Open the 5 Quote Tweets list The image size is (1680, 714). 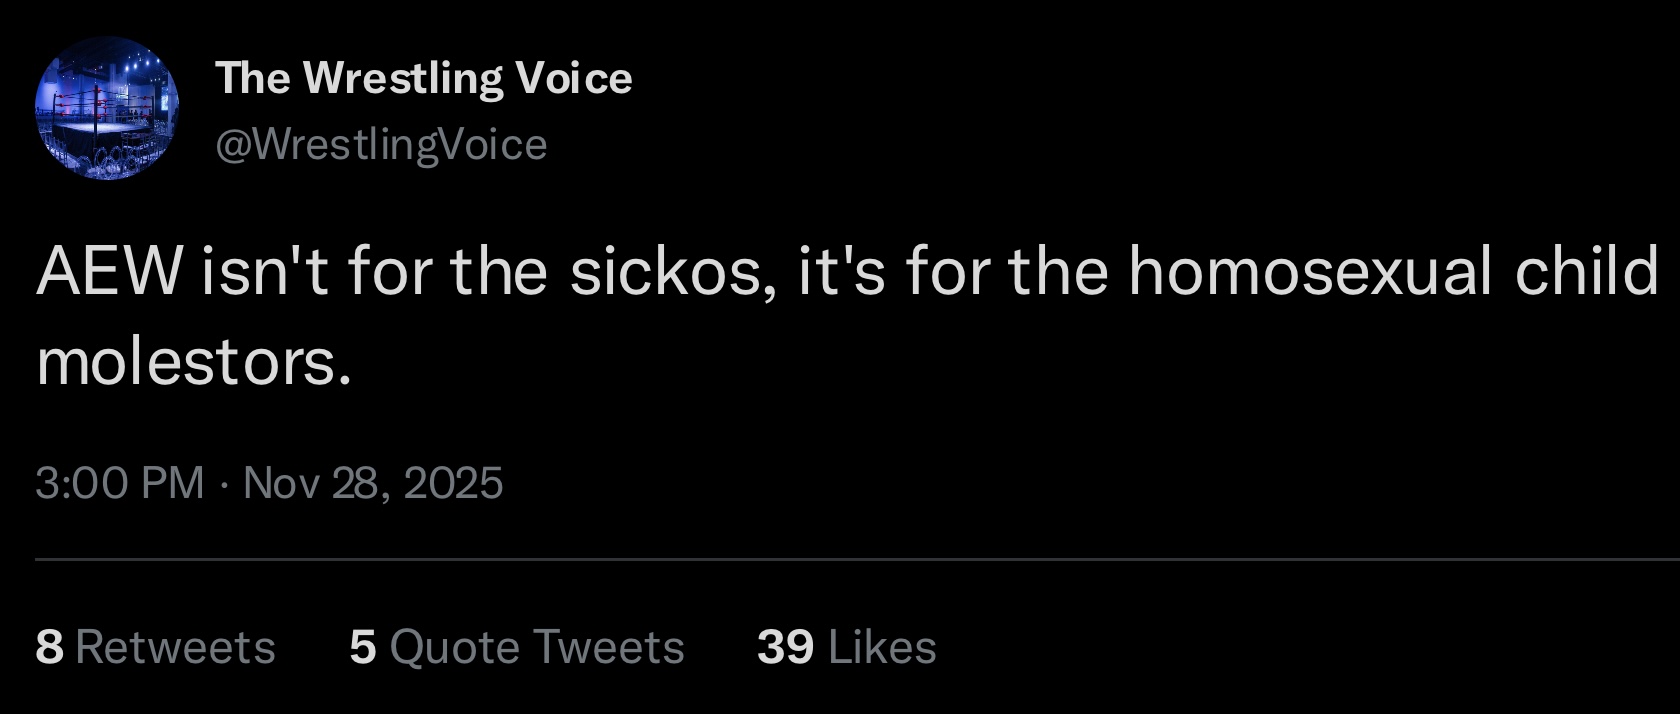516,647
